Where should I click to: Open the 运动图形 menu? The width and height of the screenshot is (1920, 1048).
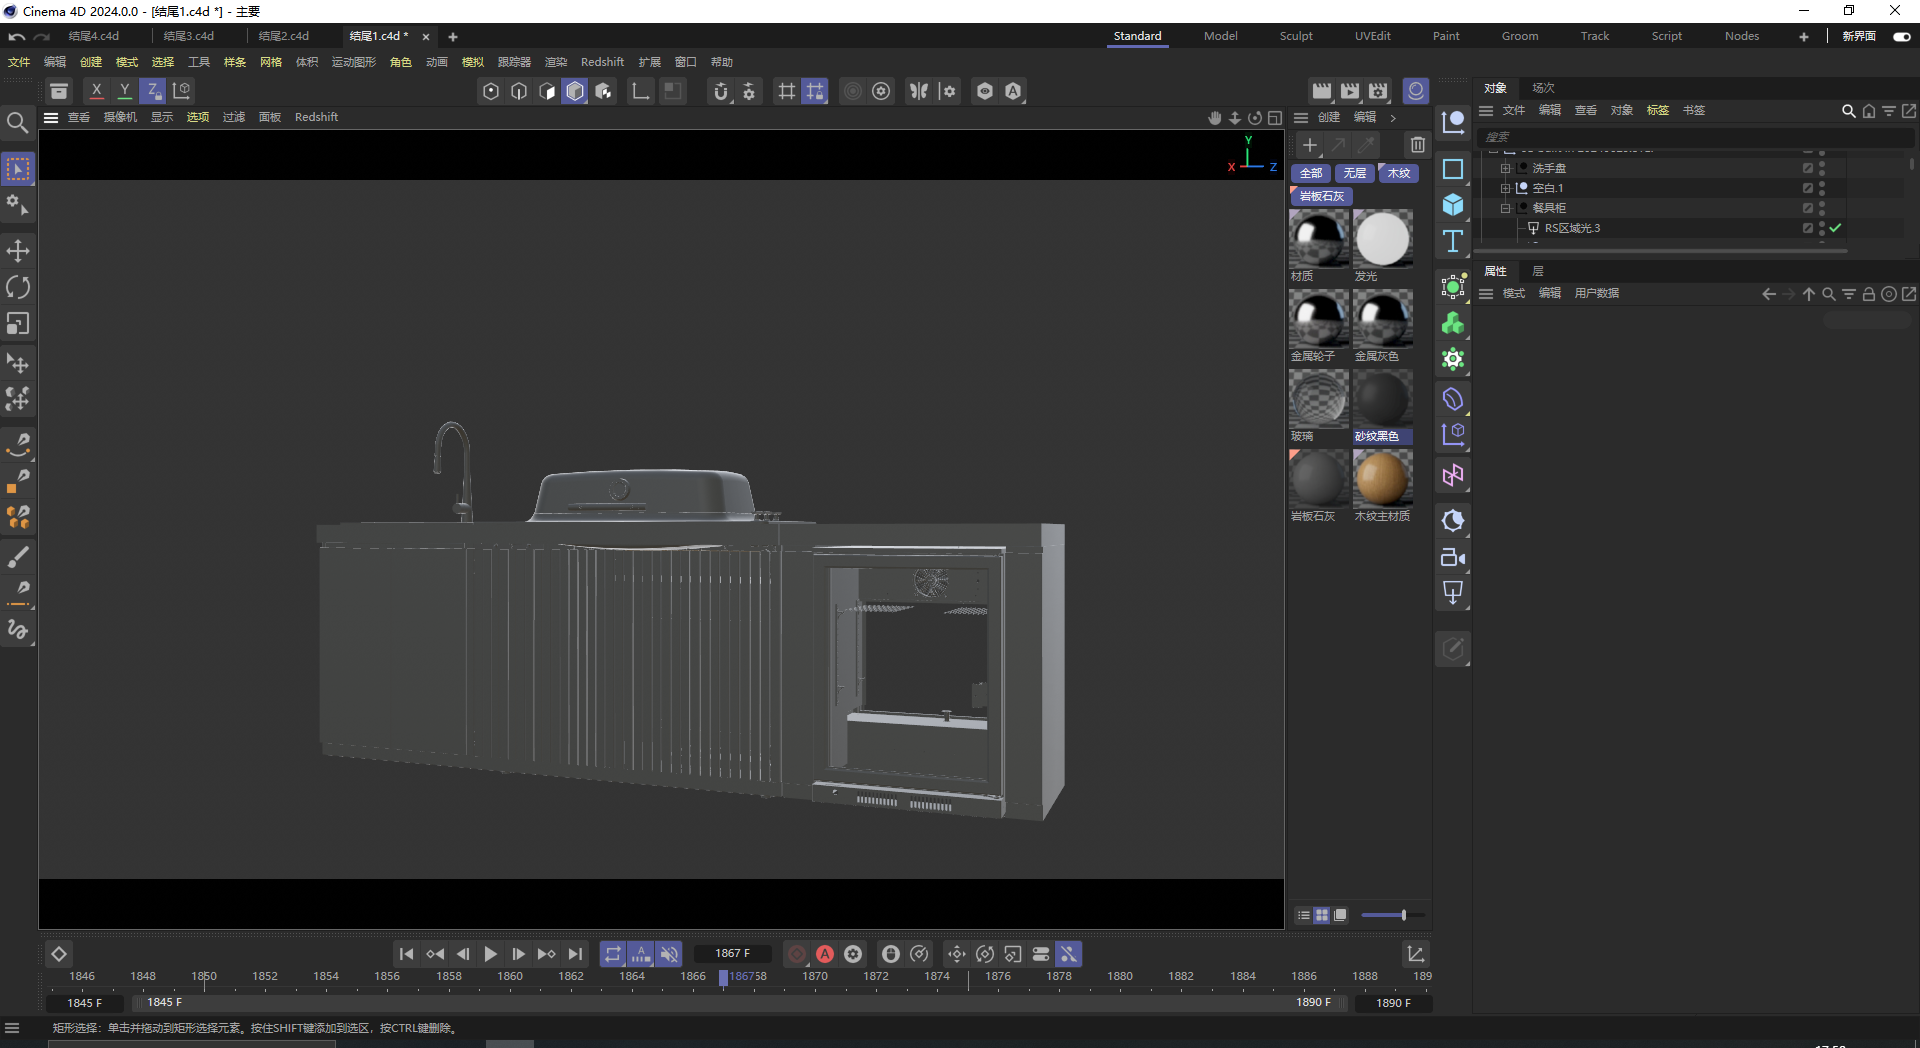pos(354,62)
